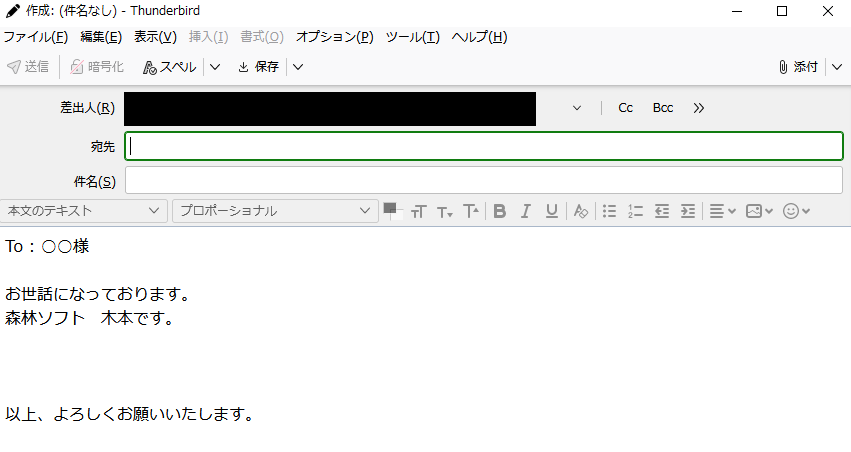Open the オプション(P) menu
The image size is (851, 452).
(334, 37)
